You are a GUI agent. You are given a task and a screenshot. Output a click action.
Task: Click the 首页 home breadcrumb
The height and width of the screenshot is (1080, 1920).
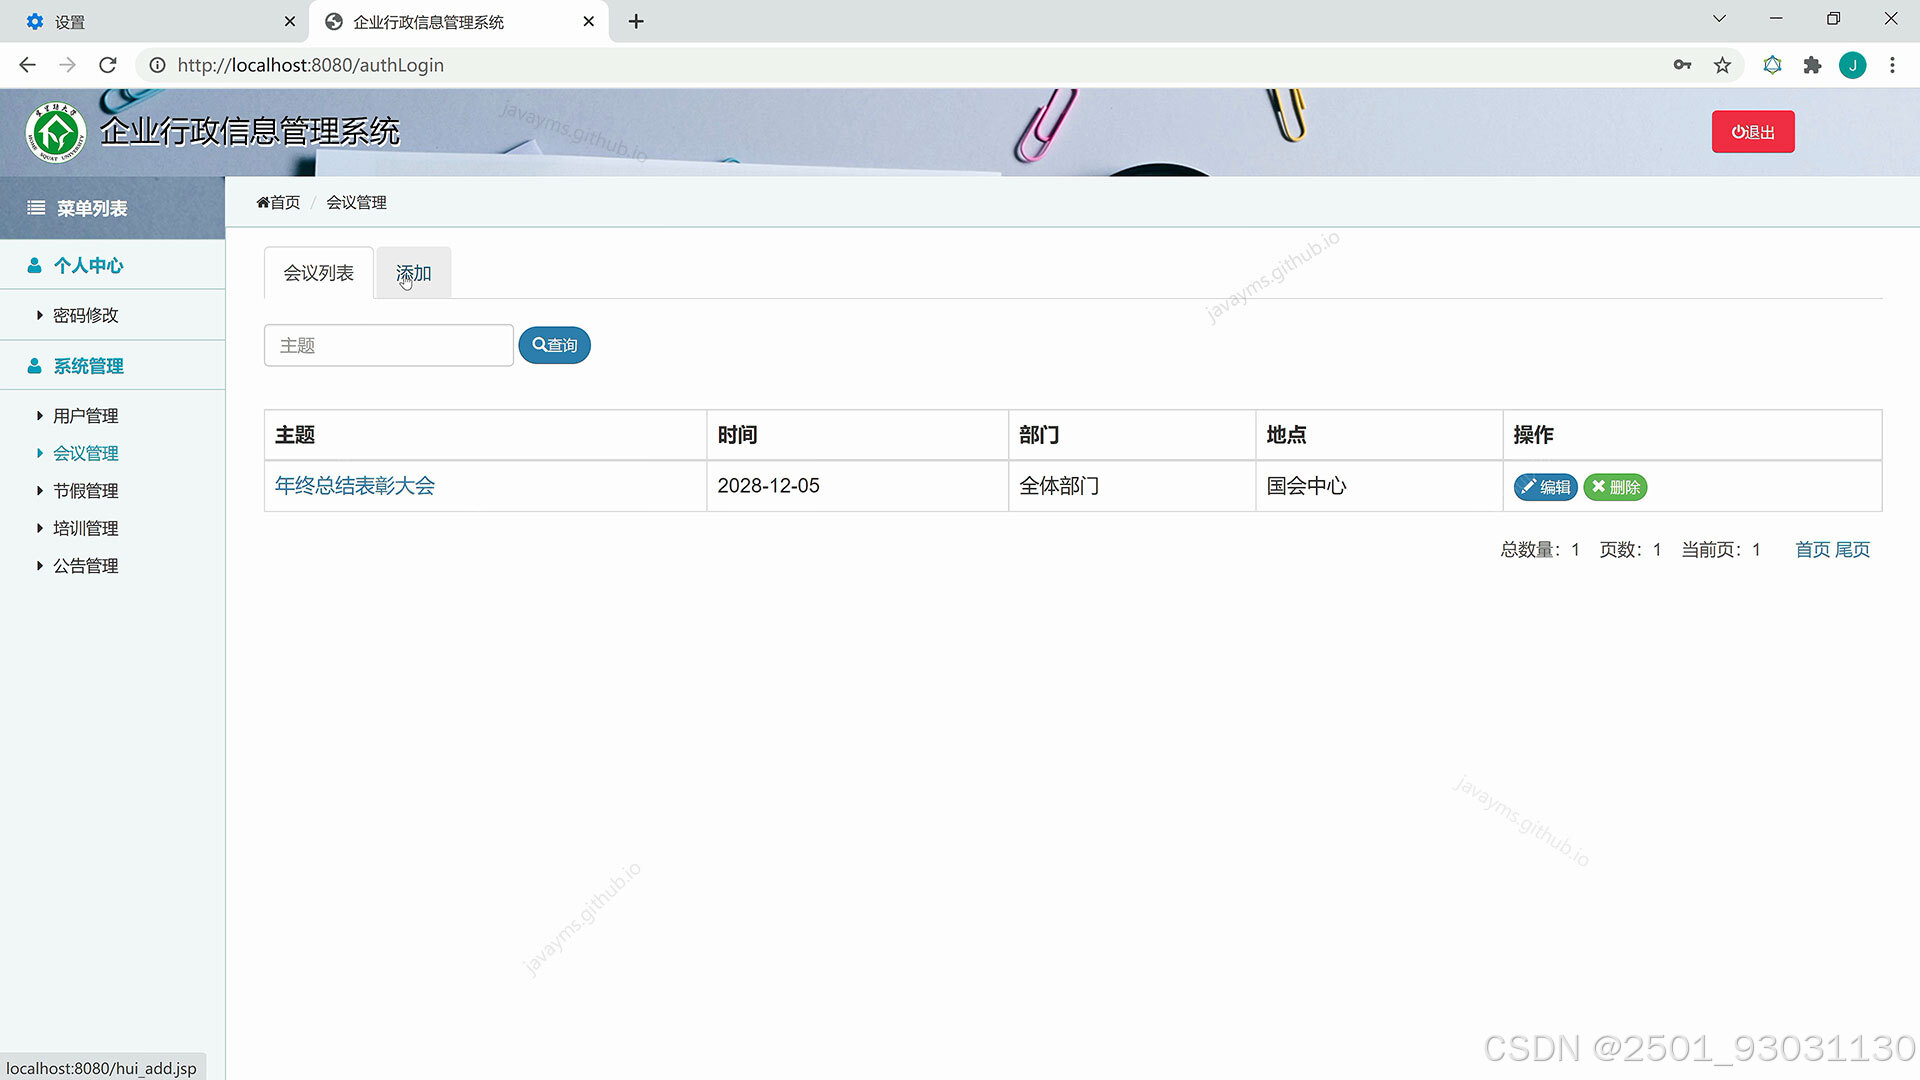coord(278,202)
